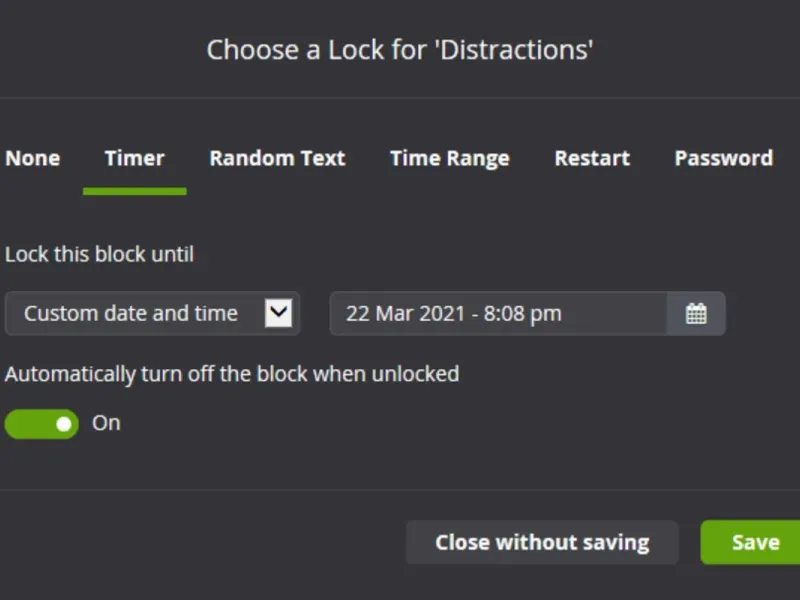800x600 pixels.
Task: Click the '22 Mar 2021 - 8:08 pm' field
Action: pyautogui.click(x=498, y=314)
